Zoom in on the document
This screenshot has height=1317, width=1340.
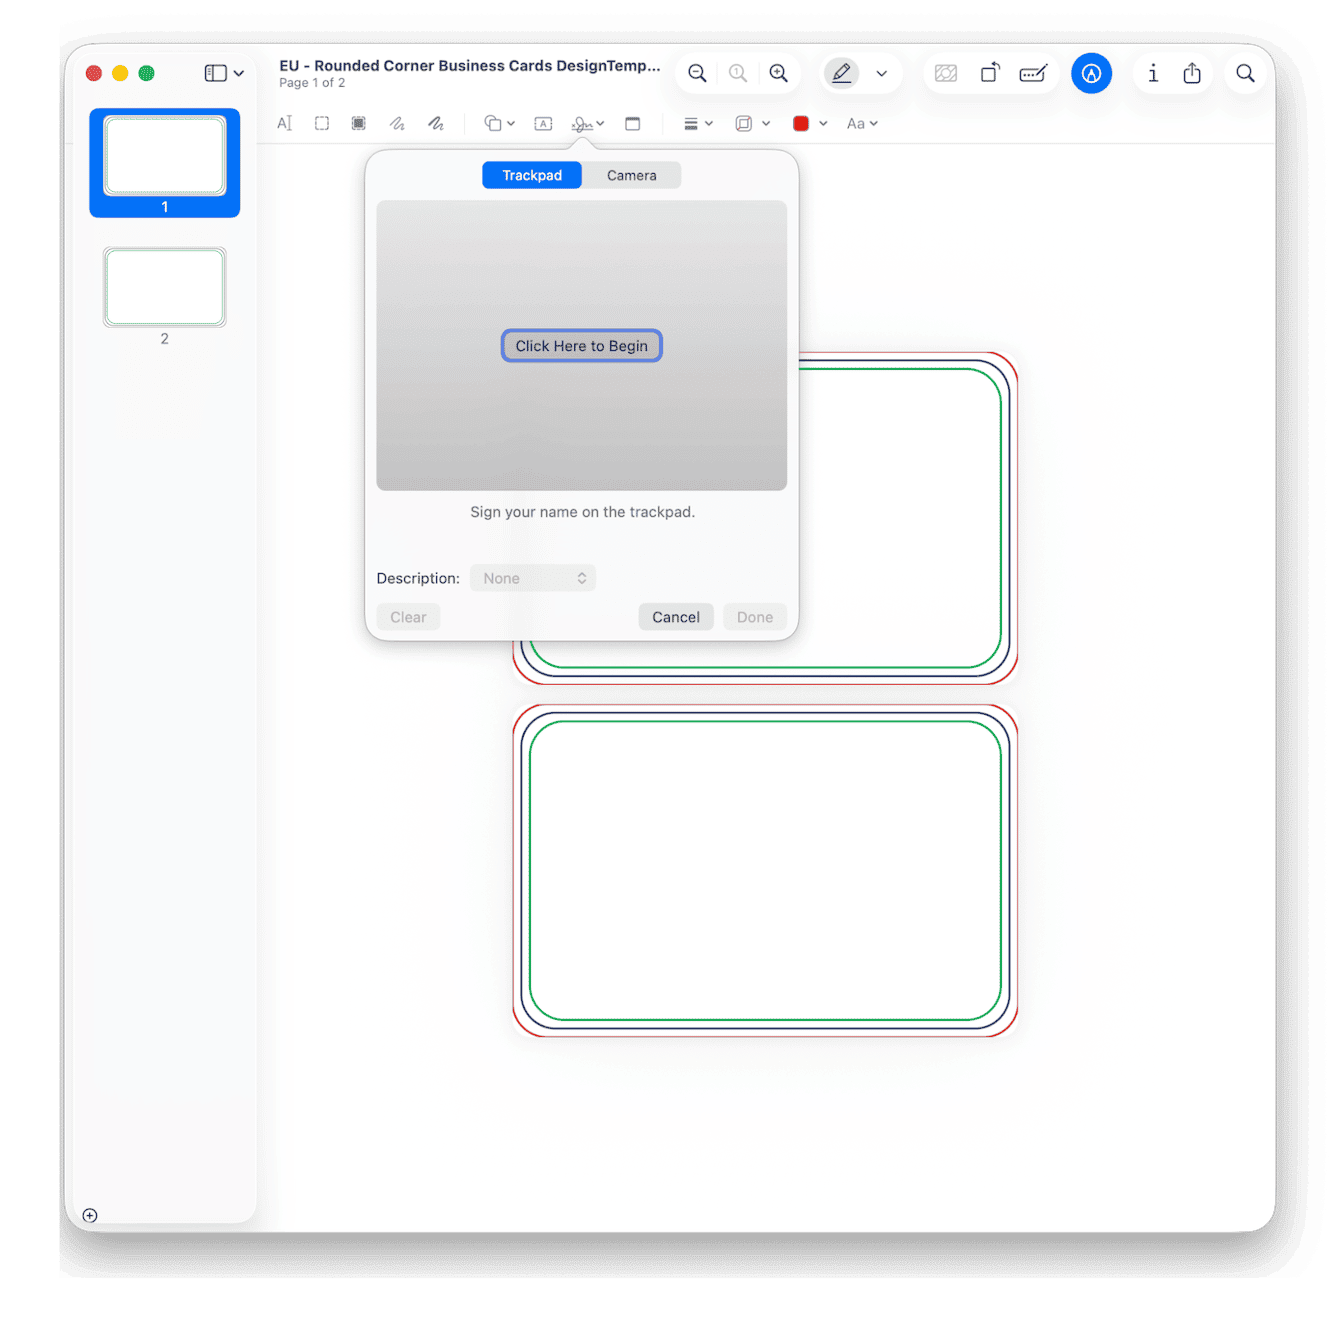(779, 73)
